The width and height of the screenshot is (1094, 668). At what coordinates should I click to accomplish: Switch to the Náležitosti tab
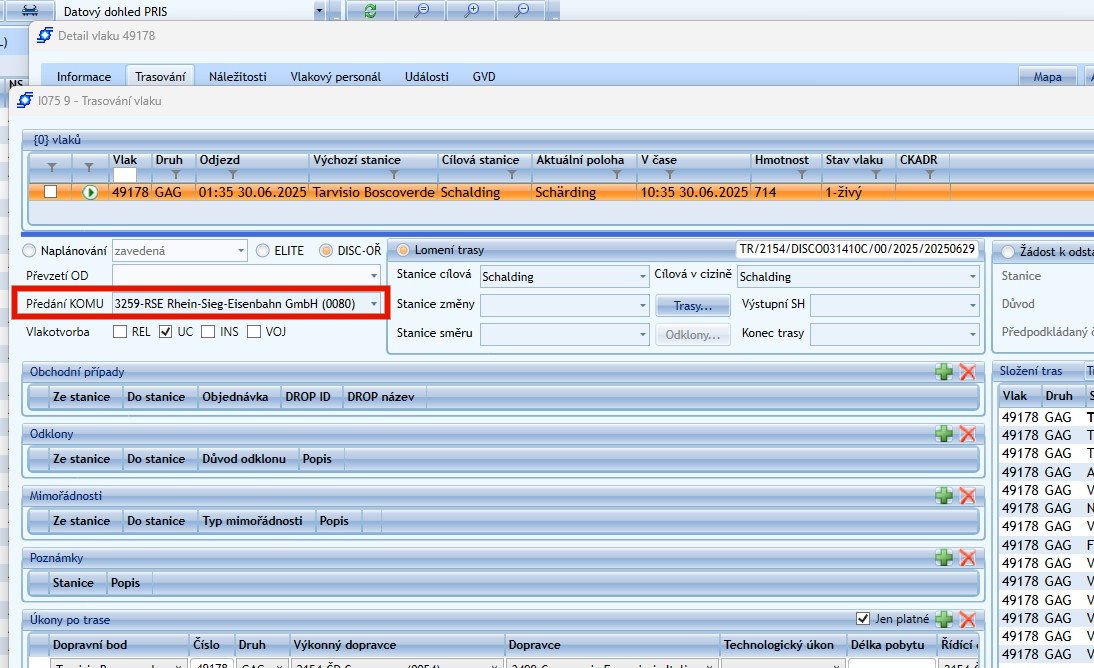click(237, 77)
